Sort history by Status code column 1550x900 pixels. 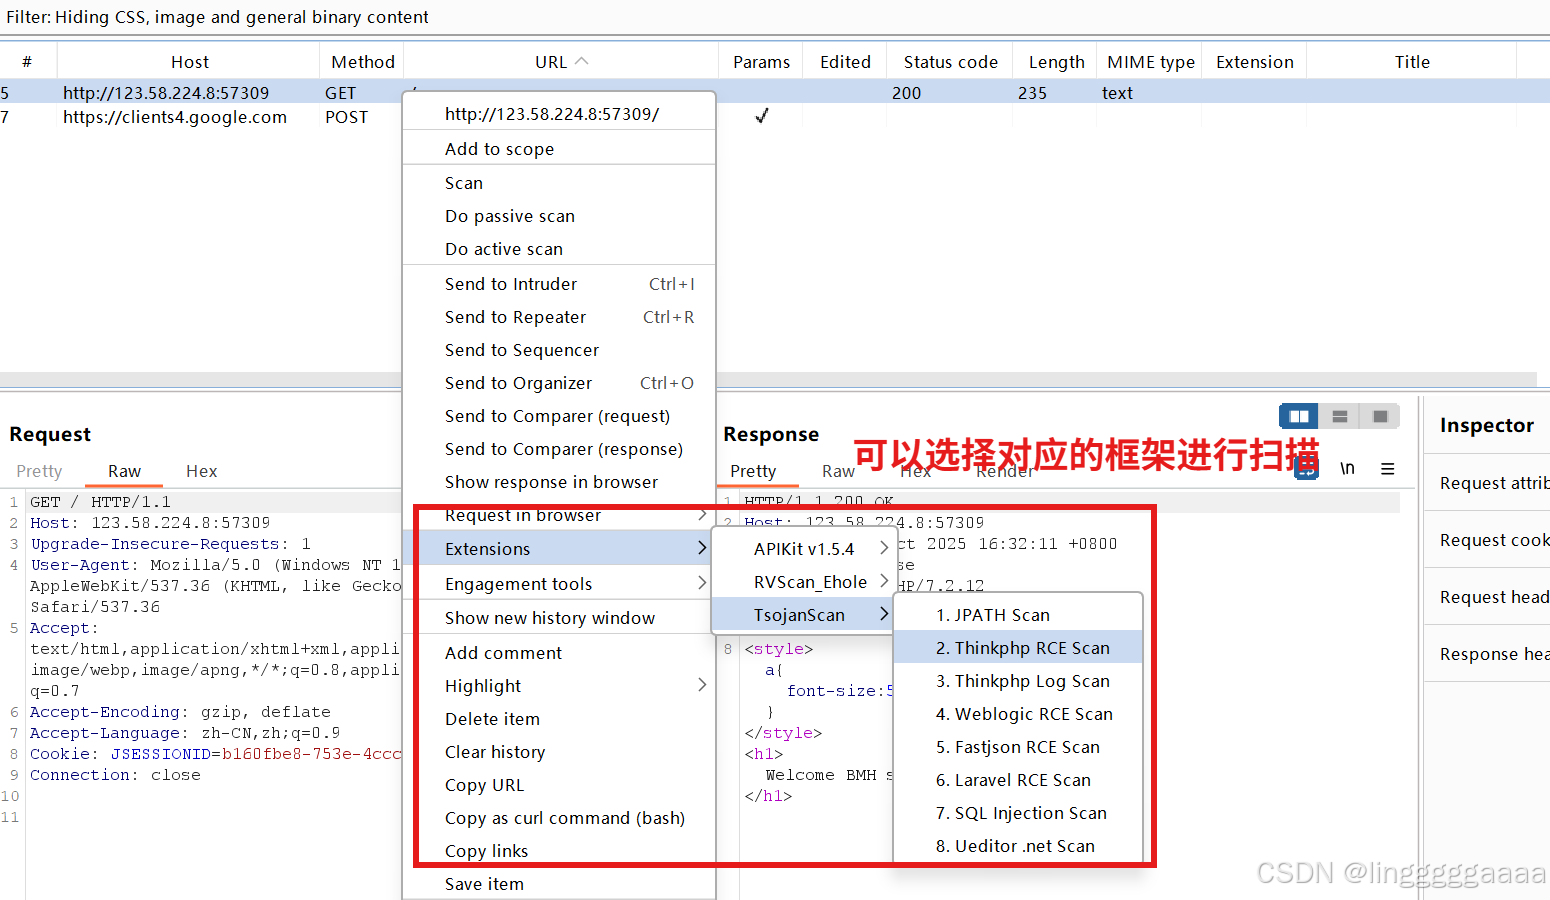click(x=950, y=62)
